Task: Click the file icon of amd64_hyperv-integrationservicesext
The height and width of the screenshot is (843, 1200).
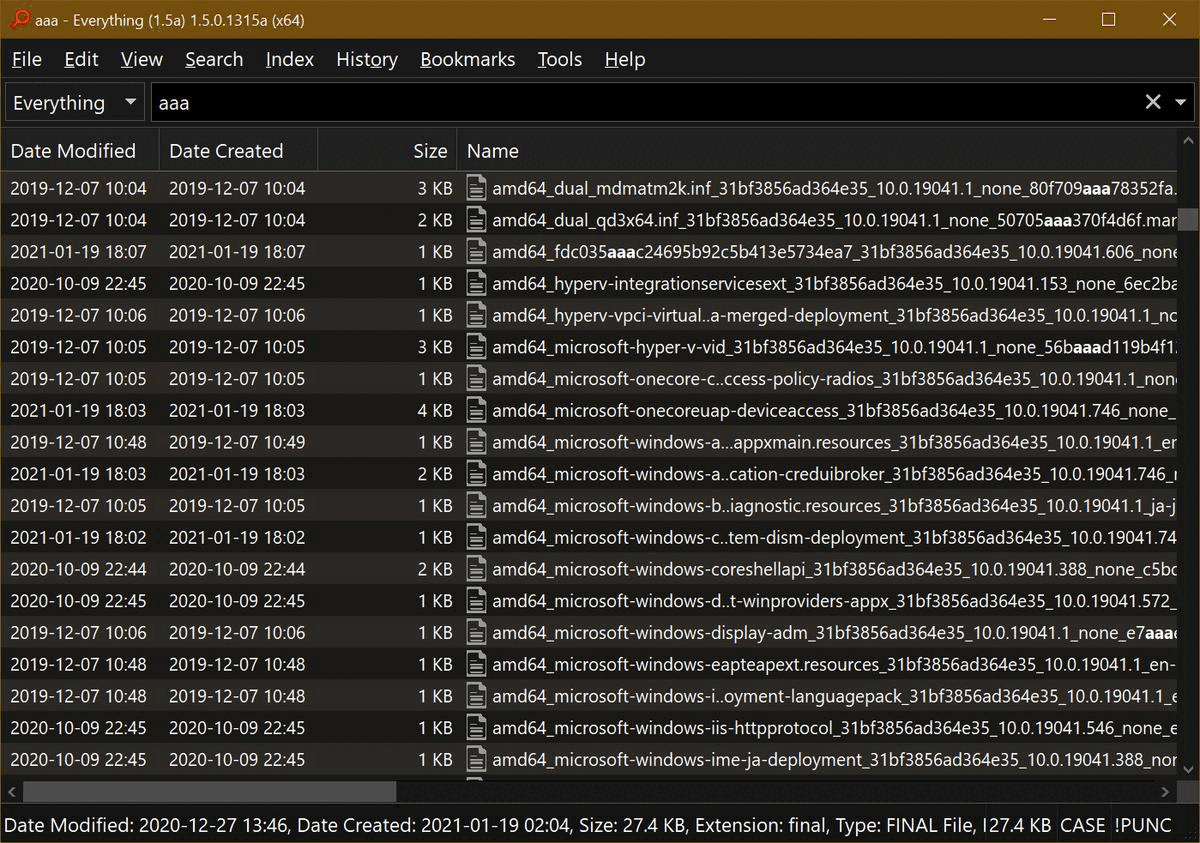Action: click(x=477, y=283)
